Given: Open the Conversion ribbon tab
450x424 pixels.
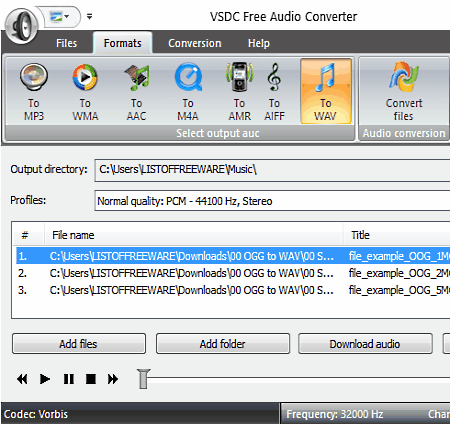Looking at the screenshot, I should (195, 43).
